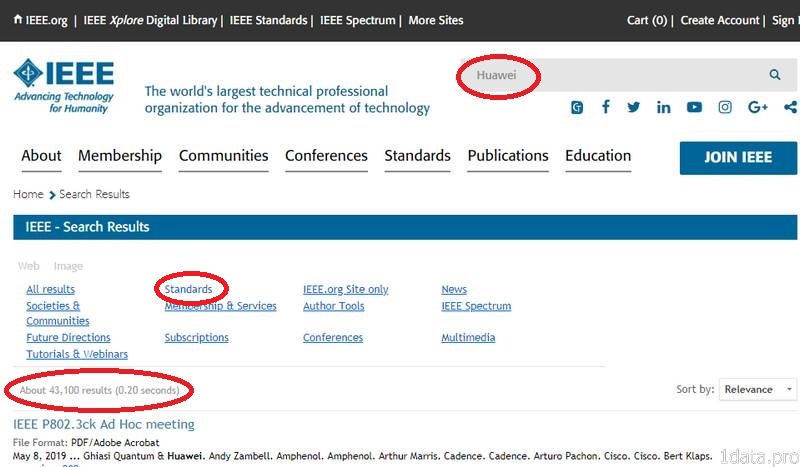Open the IEEE Collabratec social icon
The image size is (800, 467).
point(577,107)
